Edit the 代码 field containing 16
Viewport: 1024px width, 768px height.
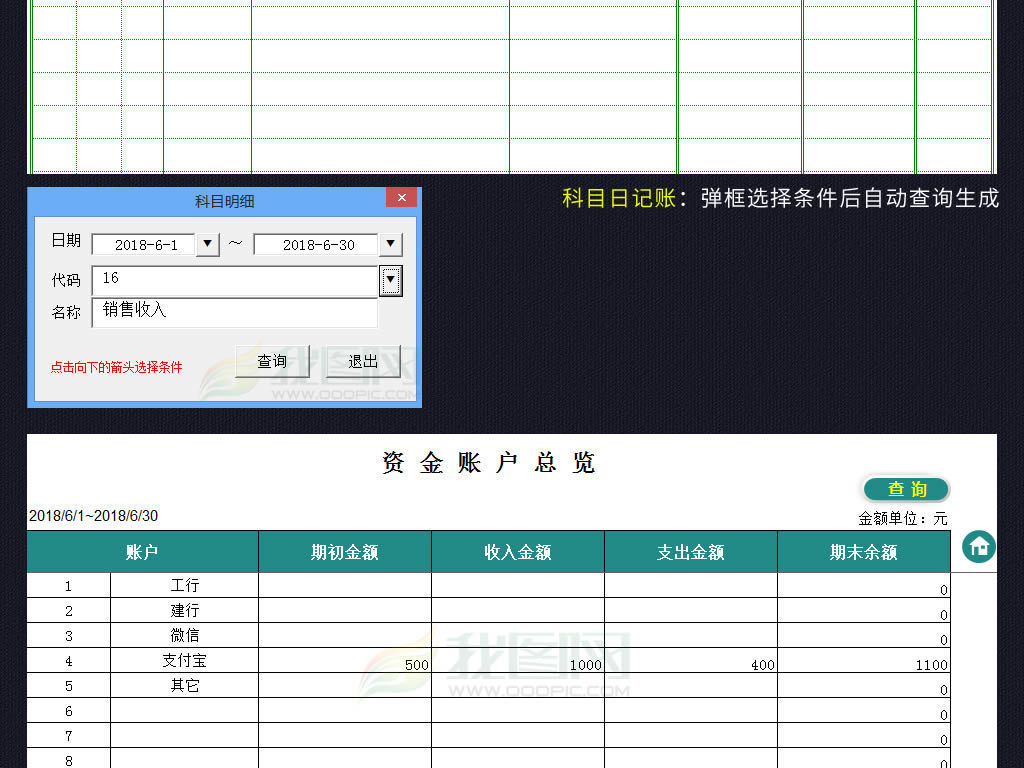230,280
